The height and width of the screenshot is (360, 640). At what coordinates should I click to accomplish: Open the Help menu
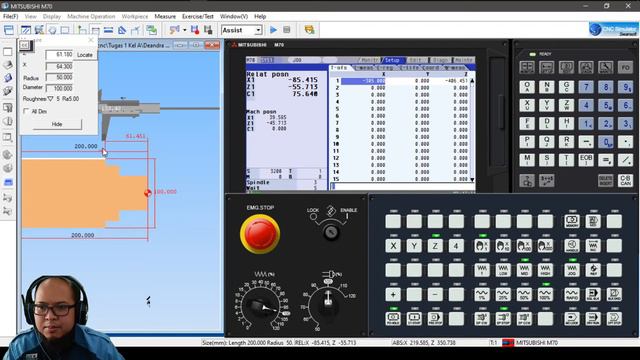260,16
